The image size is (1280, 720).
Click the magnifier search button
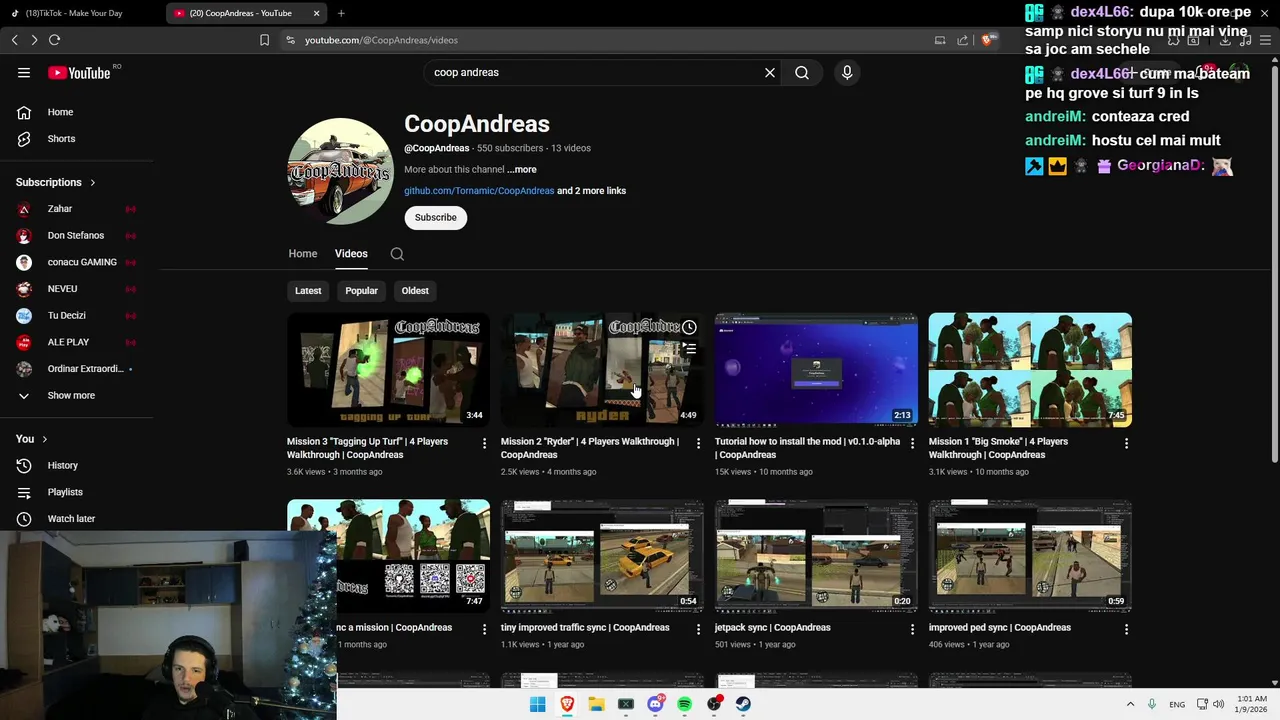pyautogui.click(x=802, y=72)
